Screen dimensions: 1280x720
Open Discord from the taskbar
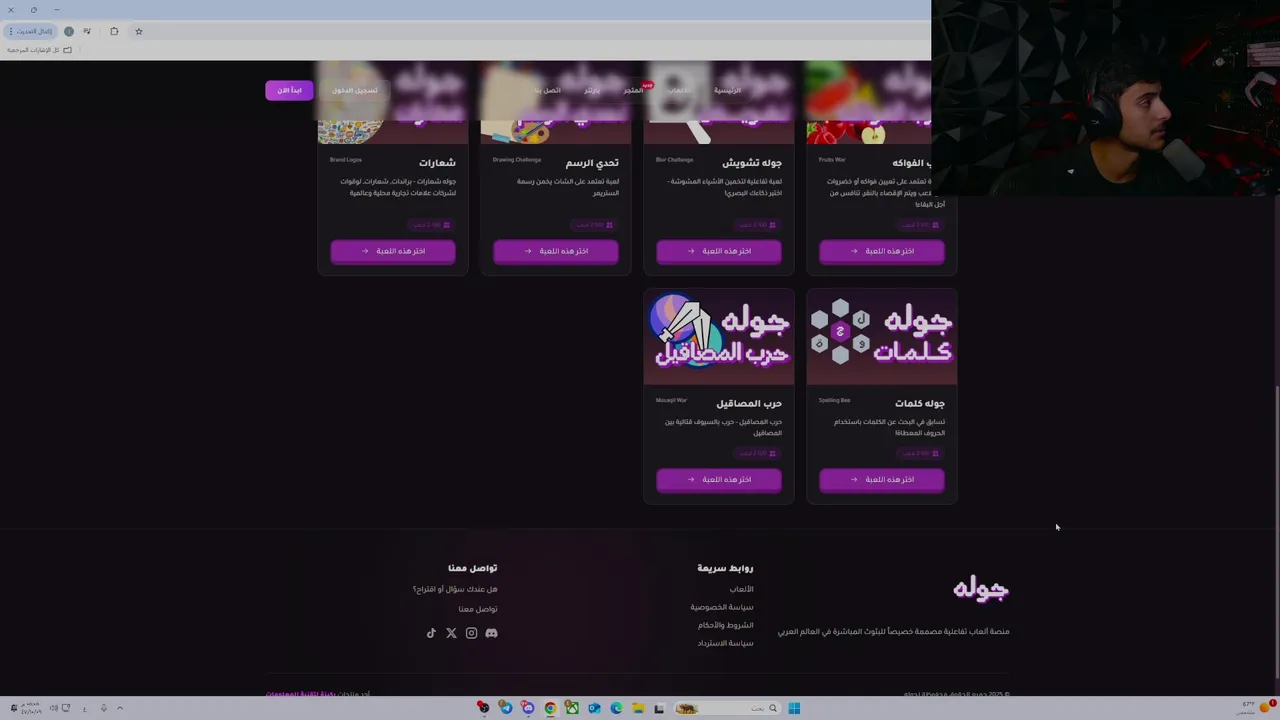(x=528, y=708)
